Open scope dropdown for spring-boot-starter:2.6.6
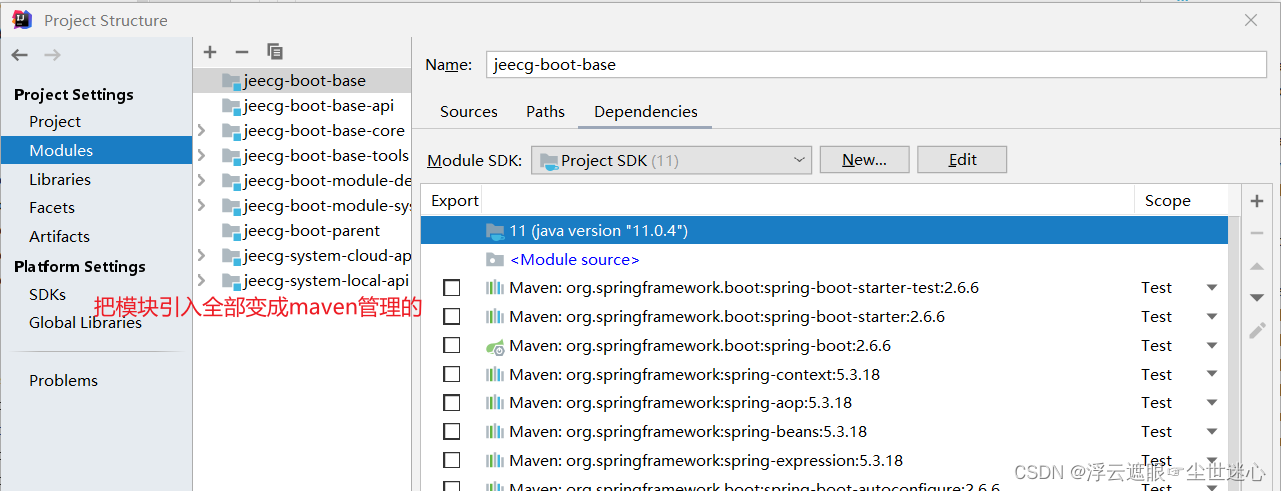 (x=1212, y=317)
